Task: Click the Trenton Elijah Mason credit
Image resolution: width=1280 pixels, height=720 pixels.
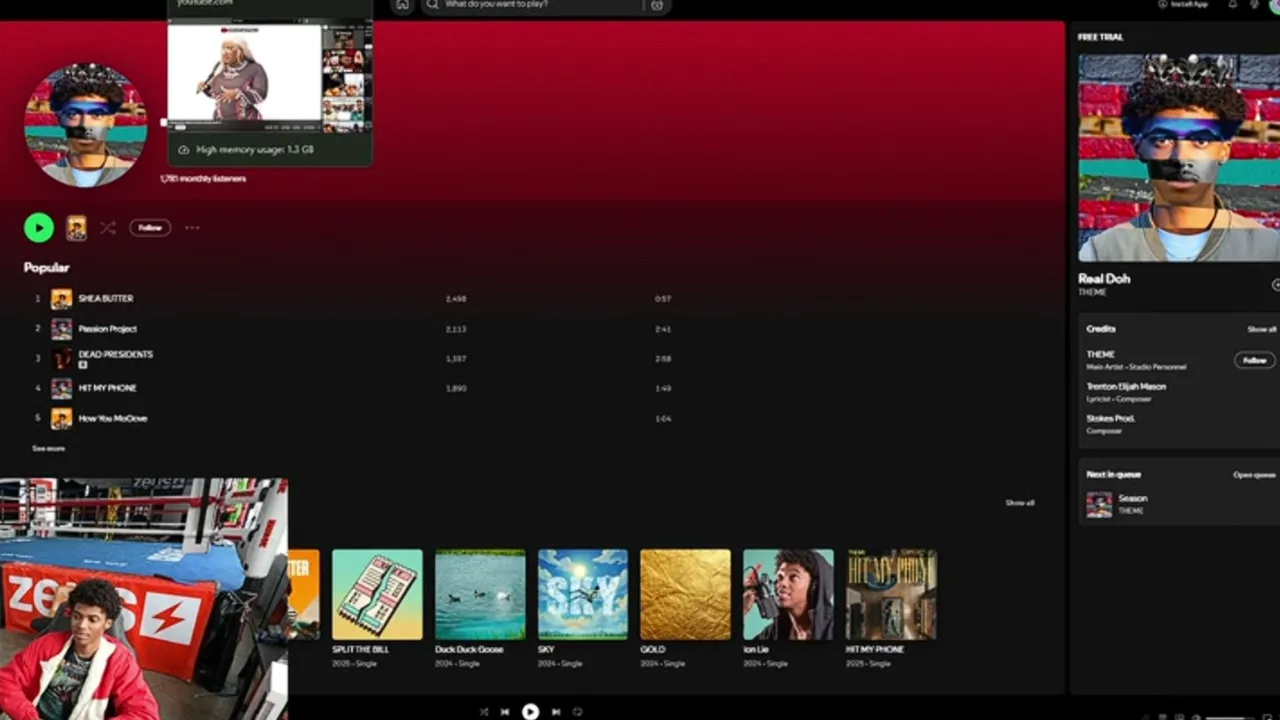Action: (1126, 386)
